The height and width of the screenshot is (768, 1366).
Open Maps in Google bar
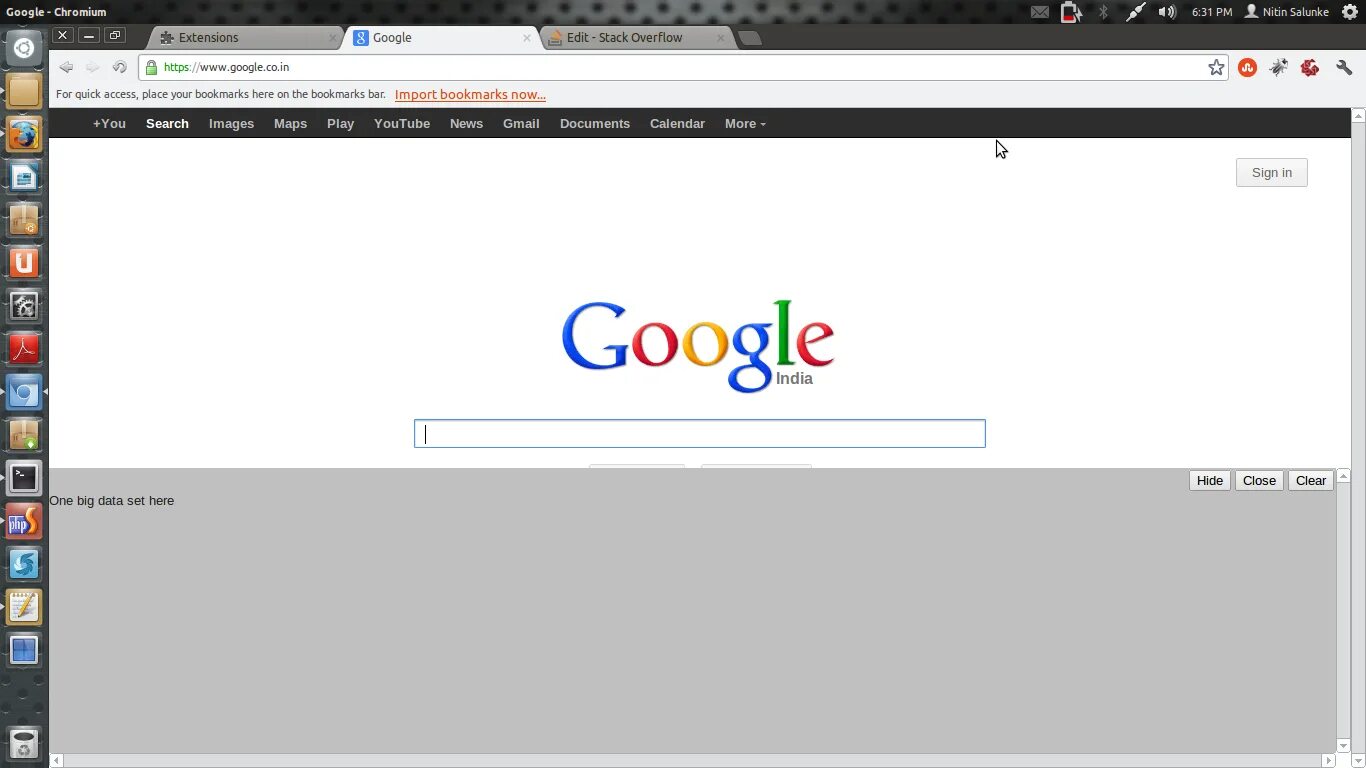pyautogui.click(x=290, y=124)
